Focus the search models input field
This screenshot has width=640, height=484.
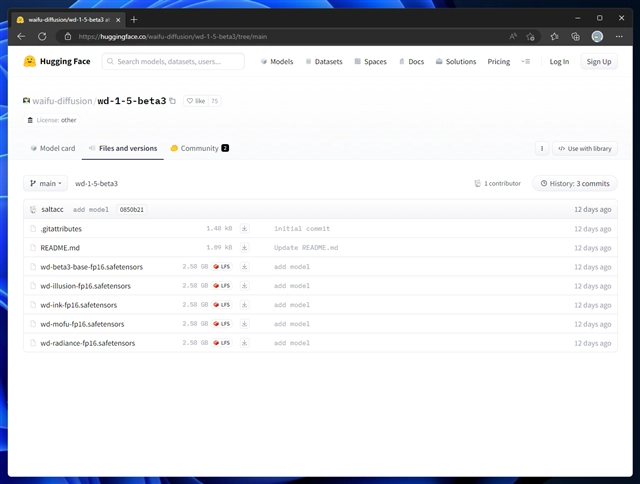pos(173,62)
